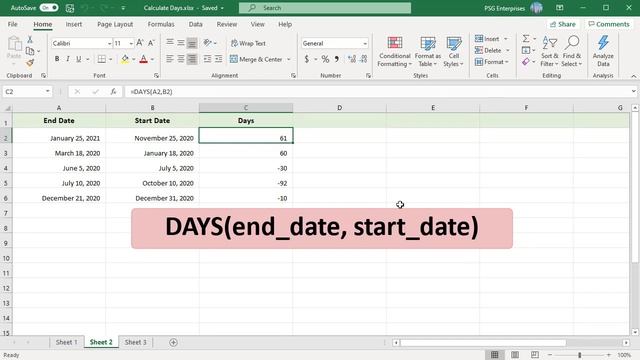The width and height of the screenshot is (640, 360).
Task: Open Conditional Formatting menu
Action: click(x=394, y=52)
